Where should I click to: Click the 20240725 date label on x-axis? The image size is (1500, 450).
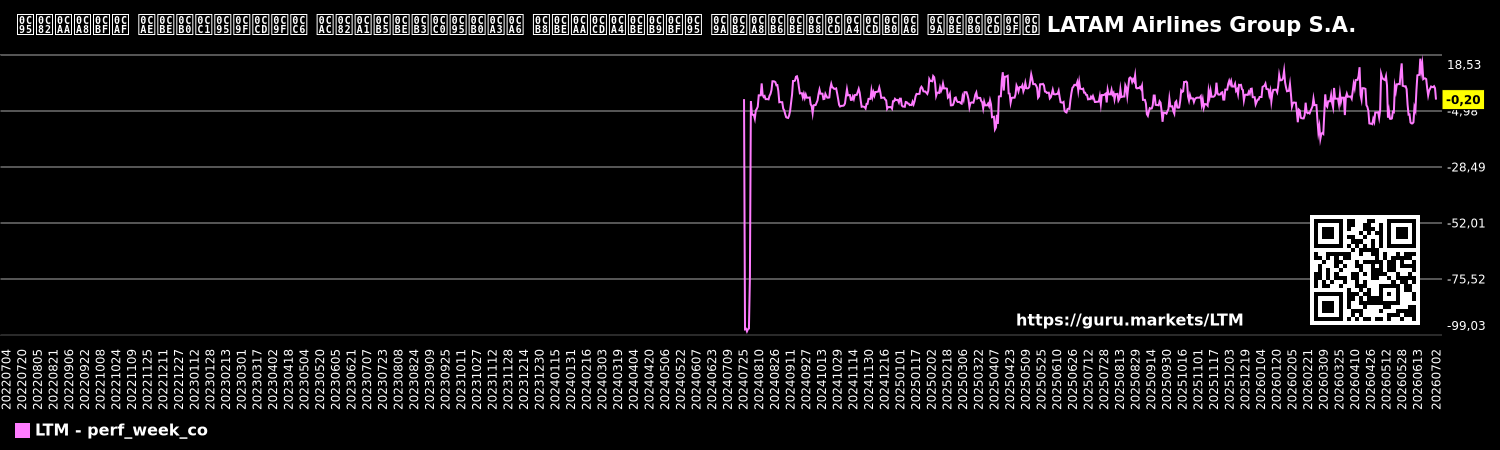[744, 378]
